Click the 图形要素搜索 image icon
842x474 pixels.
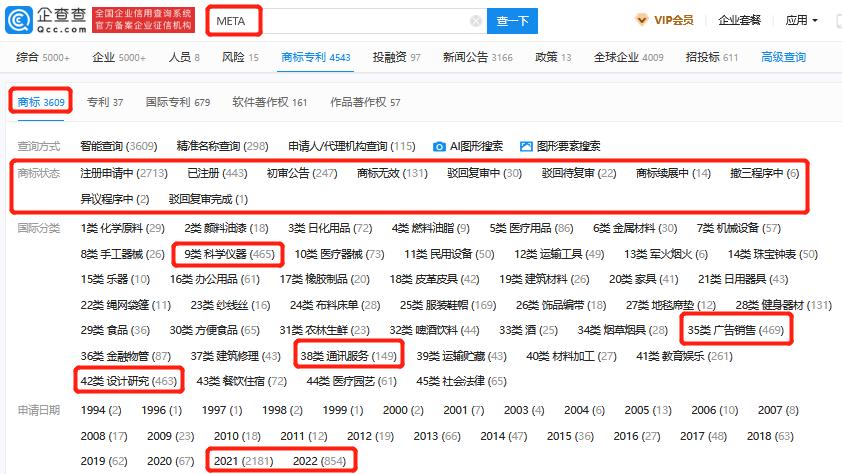[526, 147]
